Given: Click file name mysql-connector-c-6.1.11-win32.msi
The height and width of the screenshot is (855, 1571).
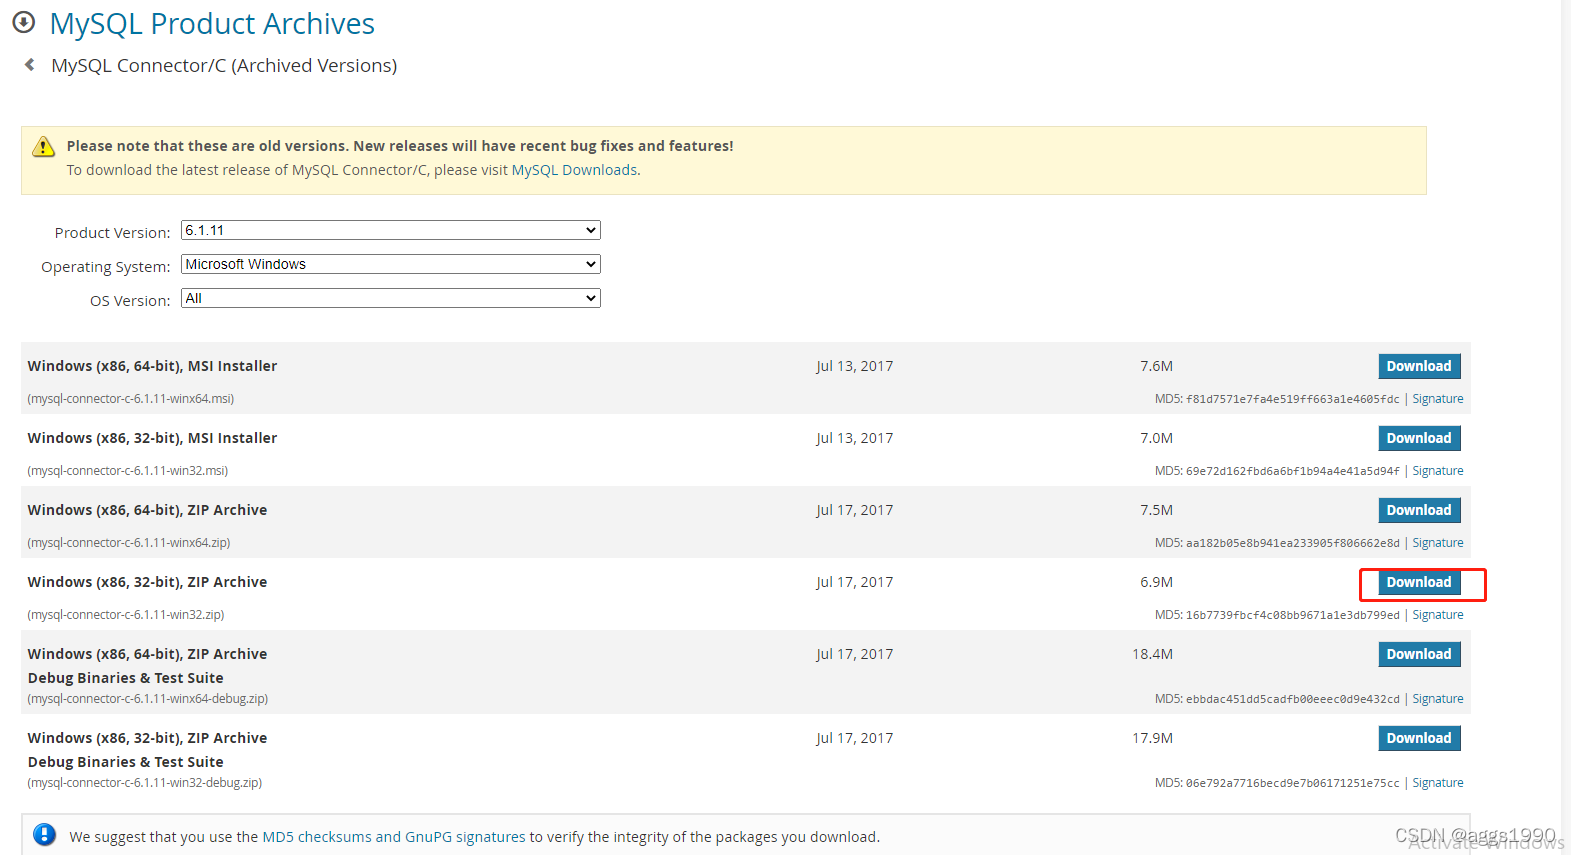Looking at the screenshot, I should click(128, 471).
